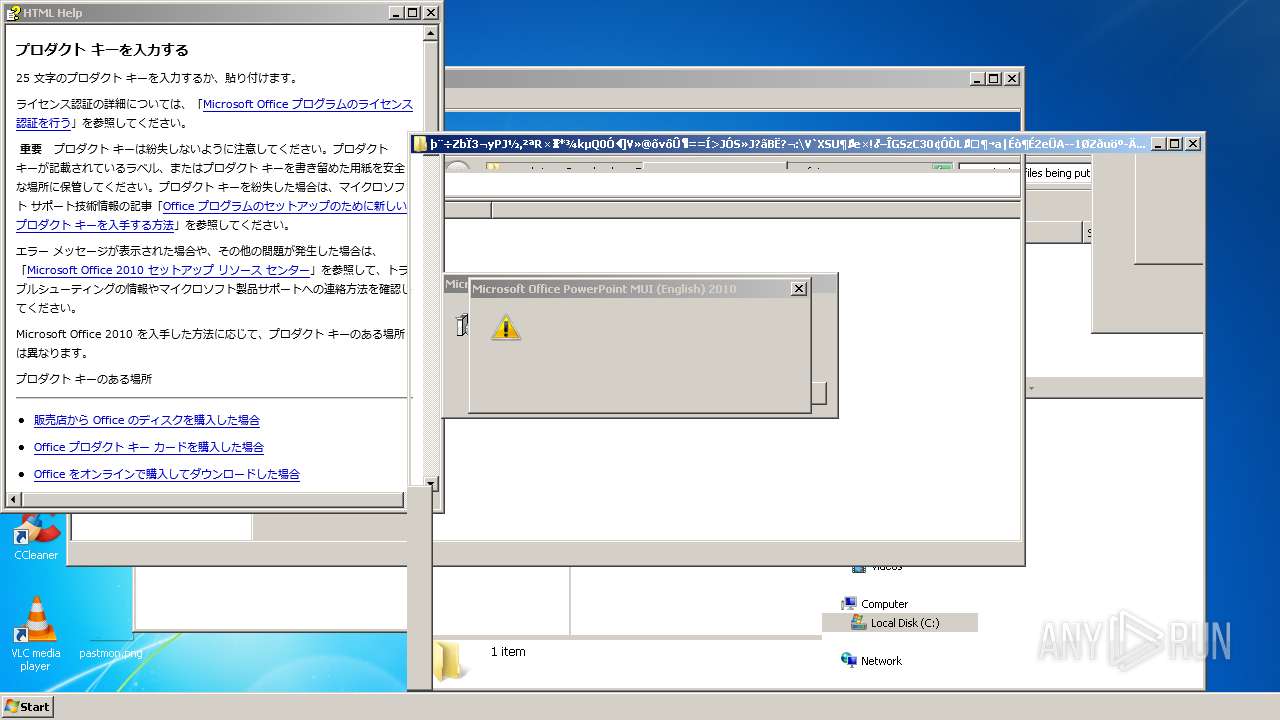This screenshot has width=1280, height=720.
Task: Click the Local Disk (C:) drive icon
Action: [858, 622]
